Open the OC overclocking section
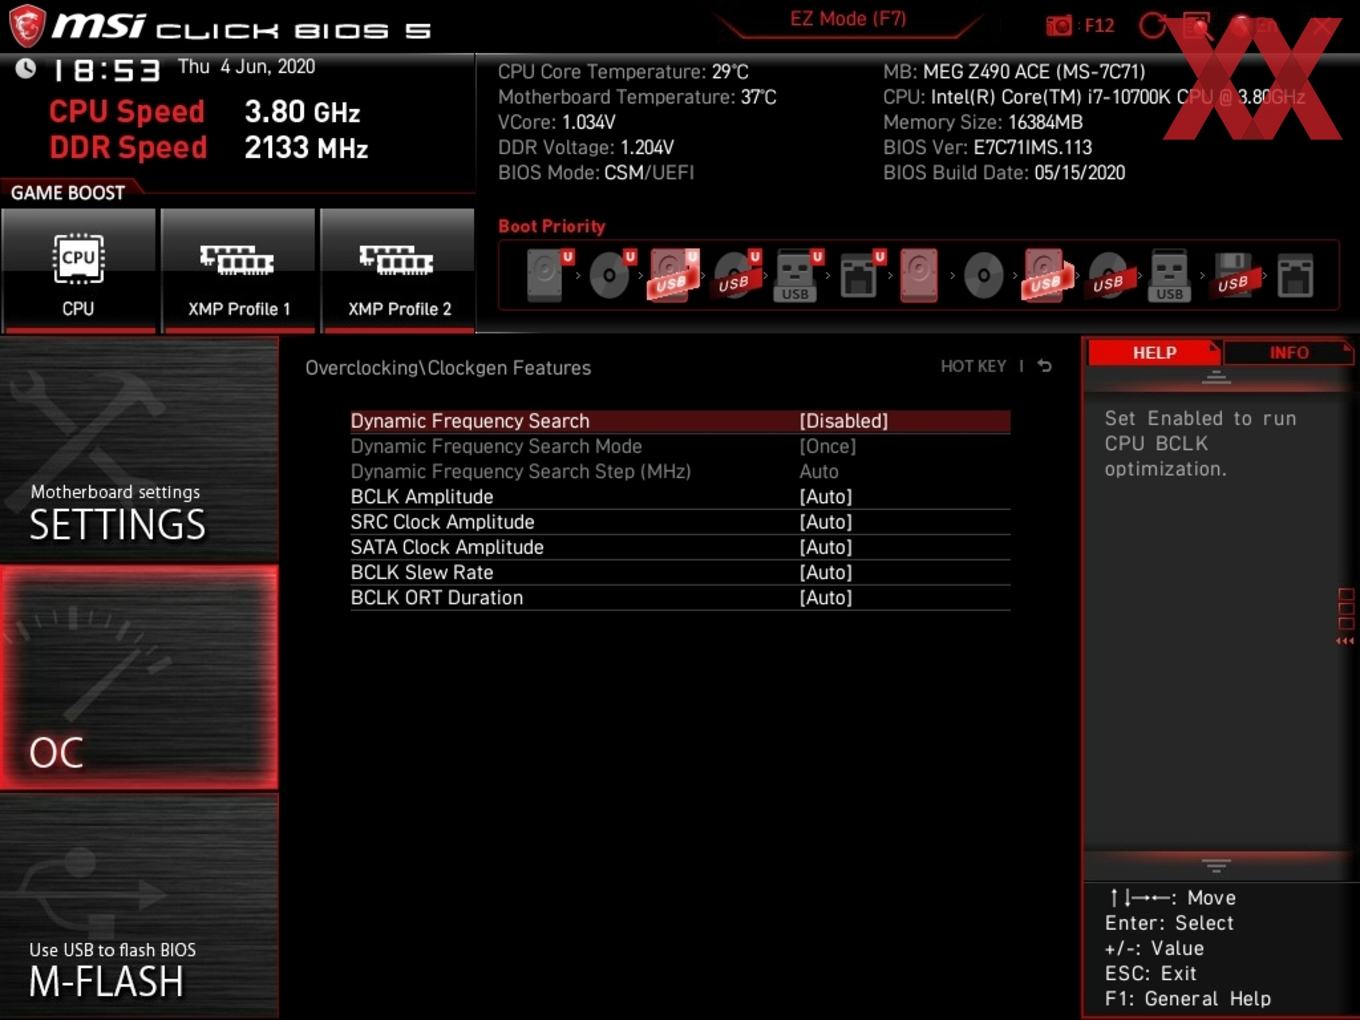The height and width of the screenshot is (1020, 1360). [139, 678]
